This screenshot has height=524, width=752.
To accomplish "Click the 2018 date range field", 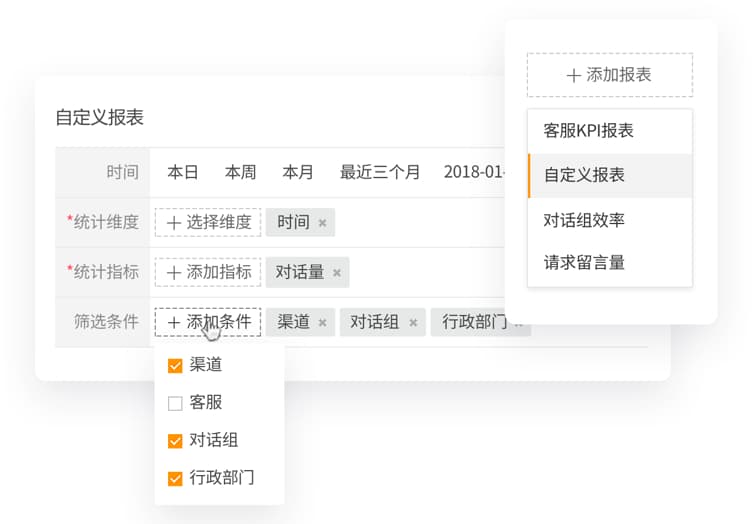I will 474,172.
